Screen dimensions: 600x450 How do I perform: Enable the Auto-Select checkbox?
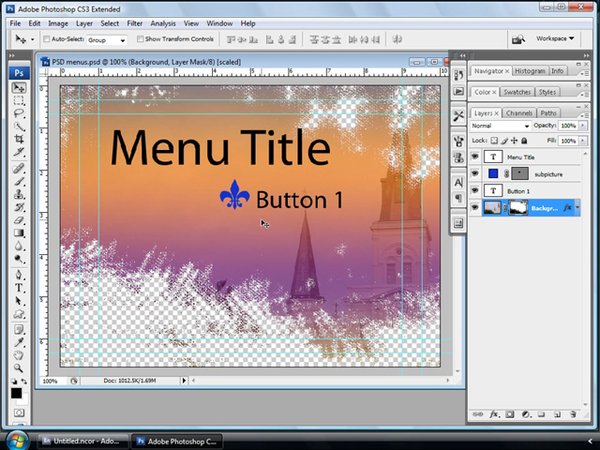[47, 40]
